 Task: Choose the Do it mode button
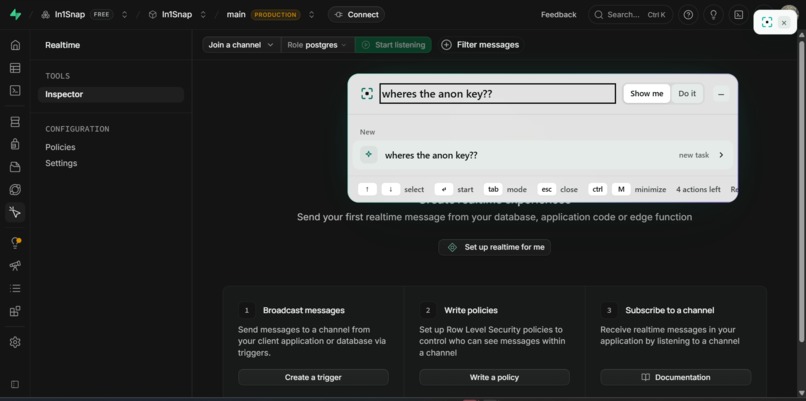687,94
